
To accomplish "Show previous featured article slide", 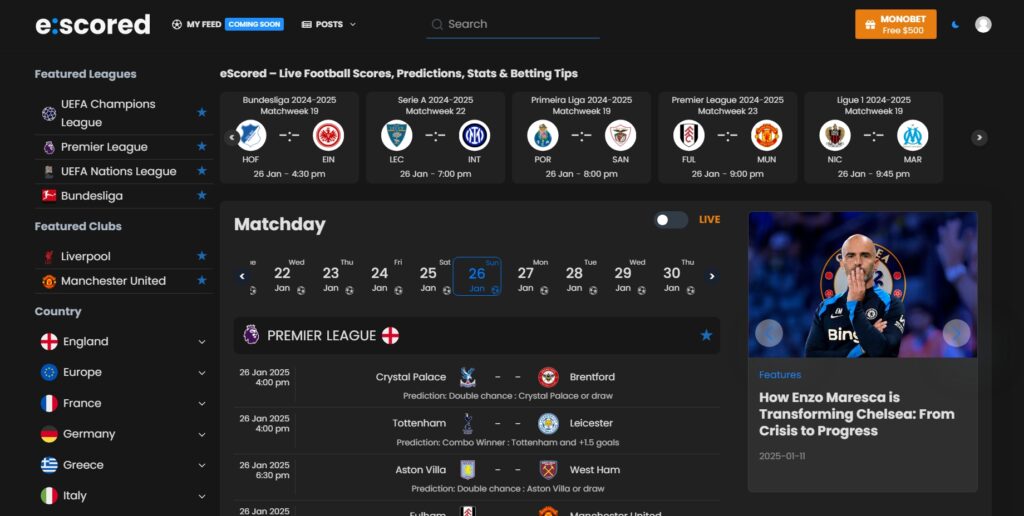I will click(x=769, y=333).
